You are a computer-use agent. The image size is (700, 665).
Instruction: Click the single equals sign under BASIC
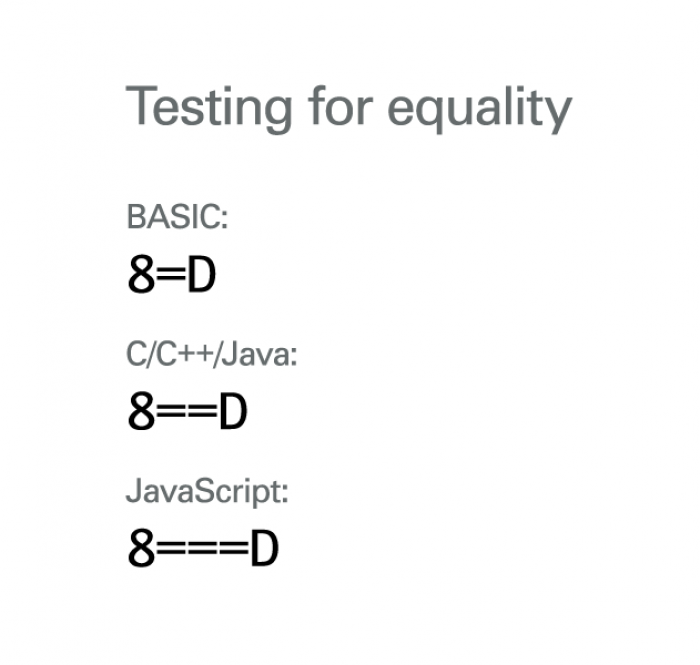click(171, 274)
